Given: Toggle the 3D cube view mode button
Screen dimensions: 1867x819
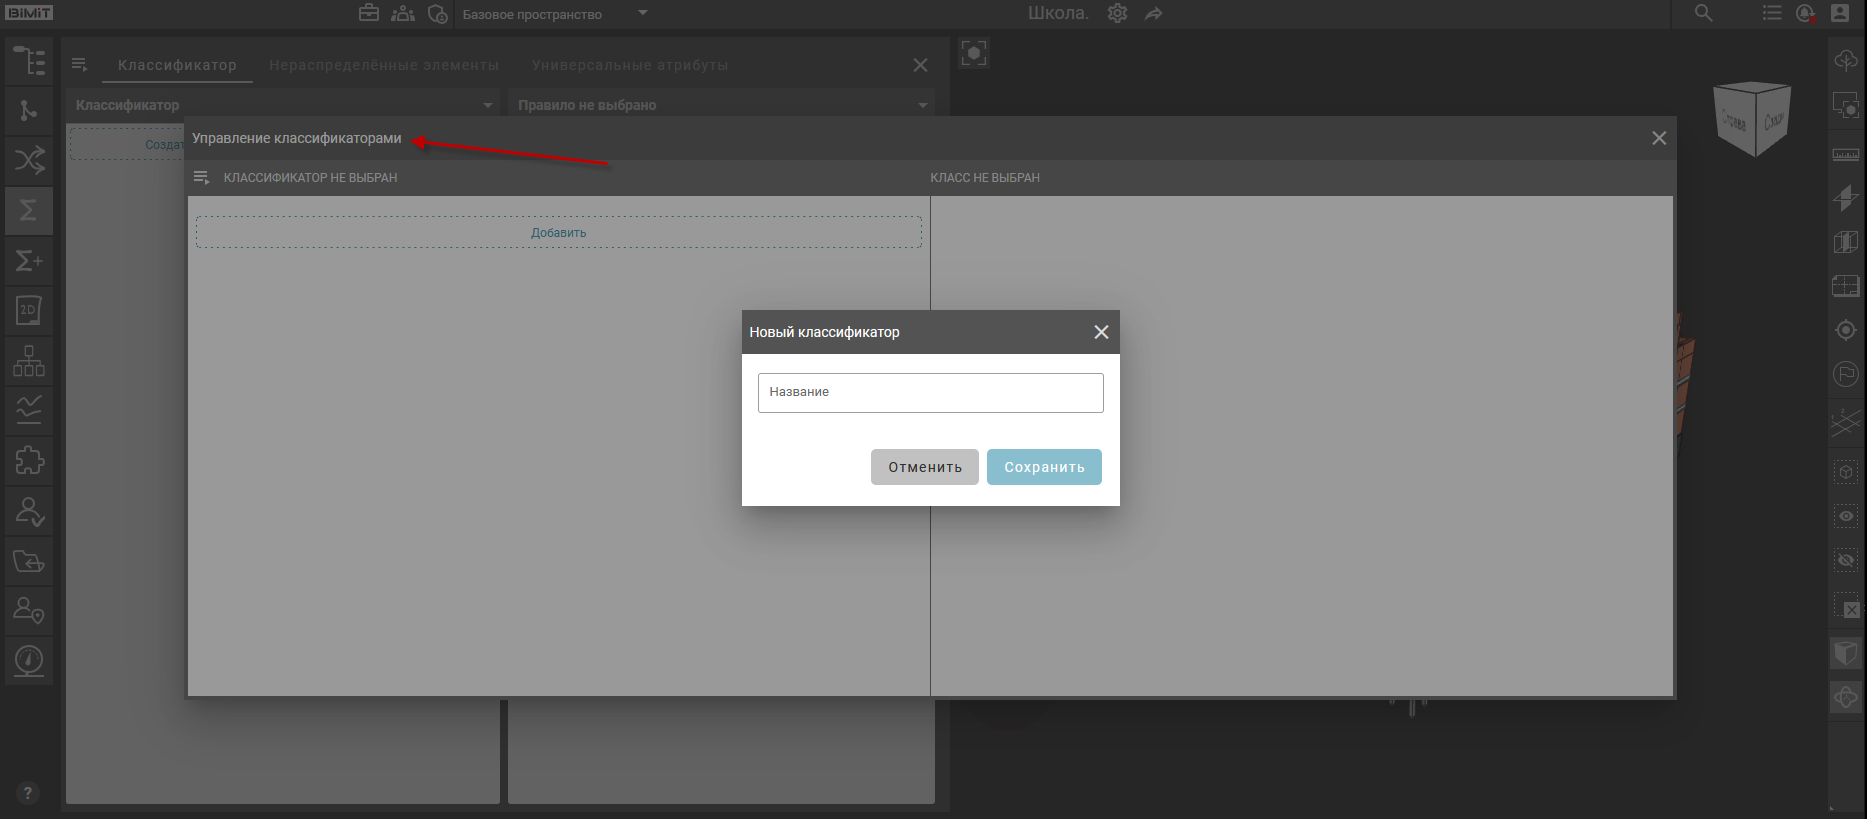Looking at the screenshot, I should tap(1845, 654).
